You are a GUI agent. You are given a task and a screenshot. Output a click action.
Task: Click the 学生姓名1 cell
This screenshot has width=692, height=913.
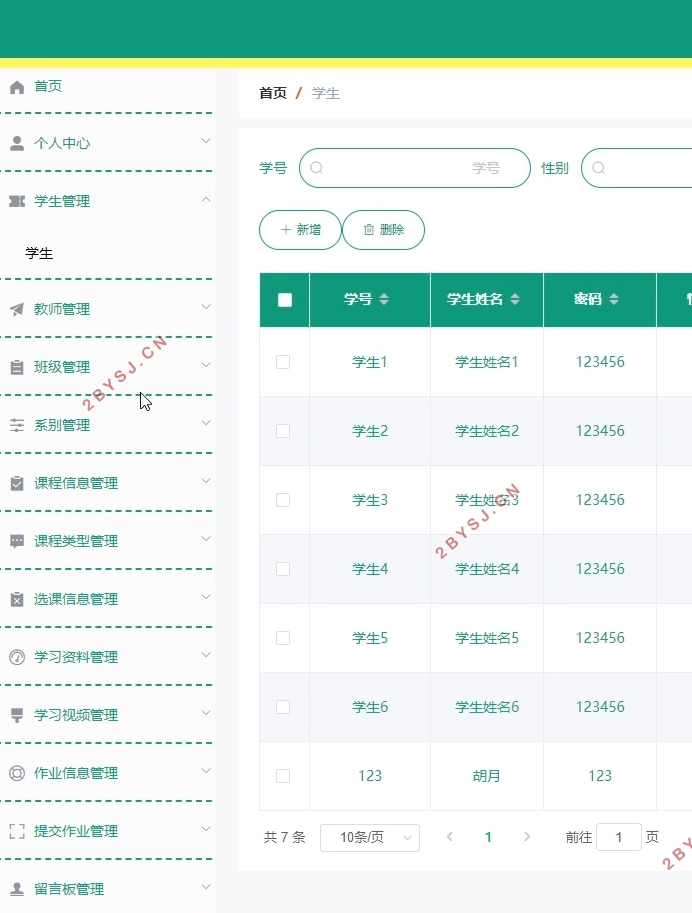(x=487, y=362)
